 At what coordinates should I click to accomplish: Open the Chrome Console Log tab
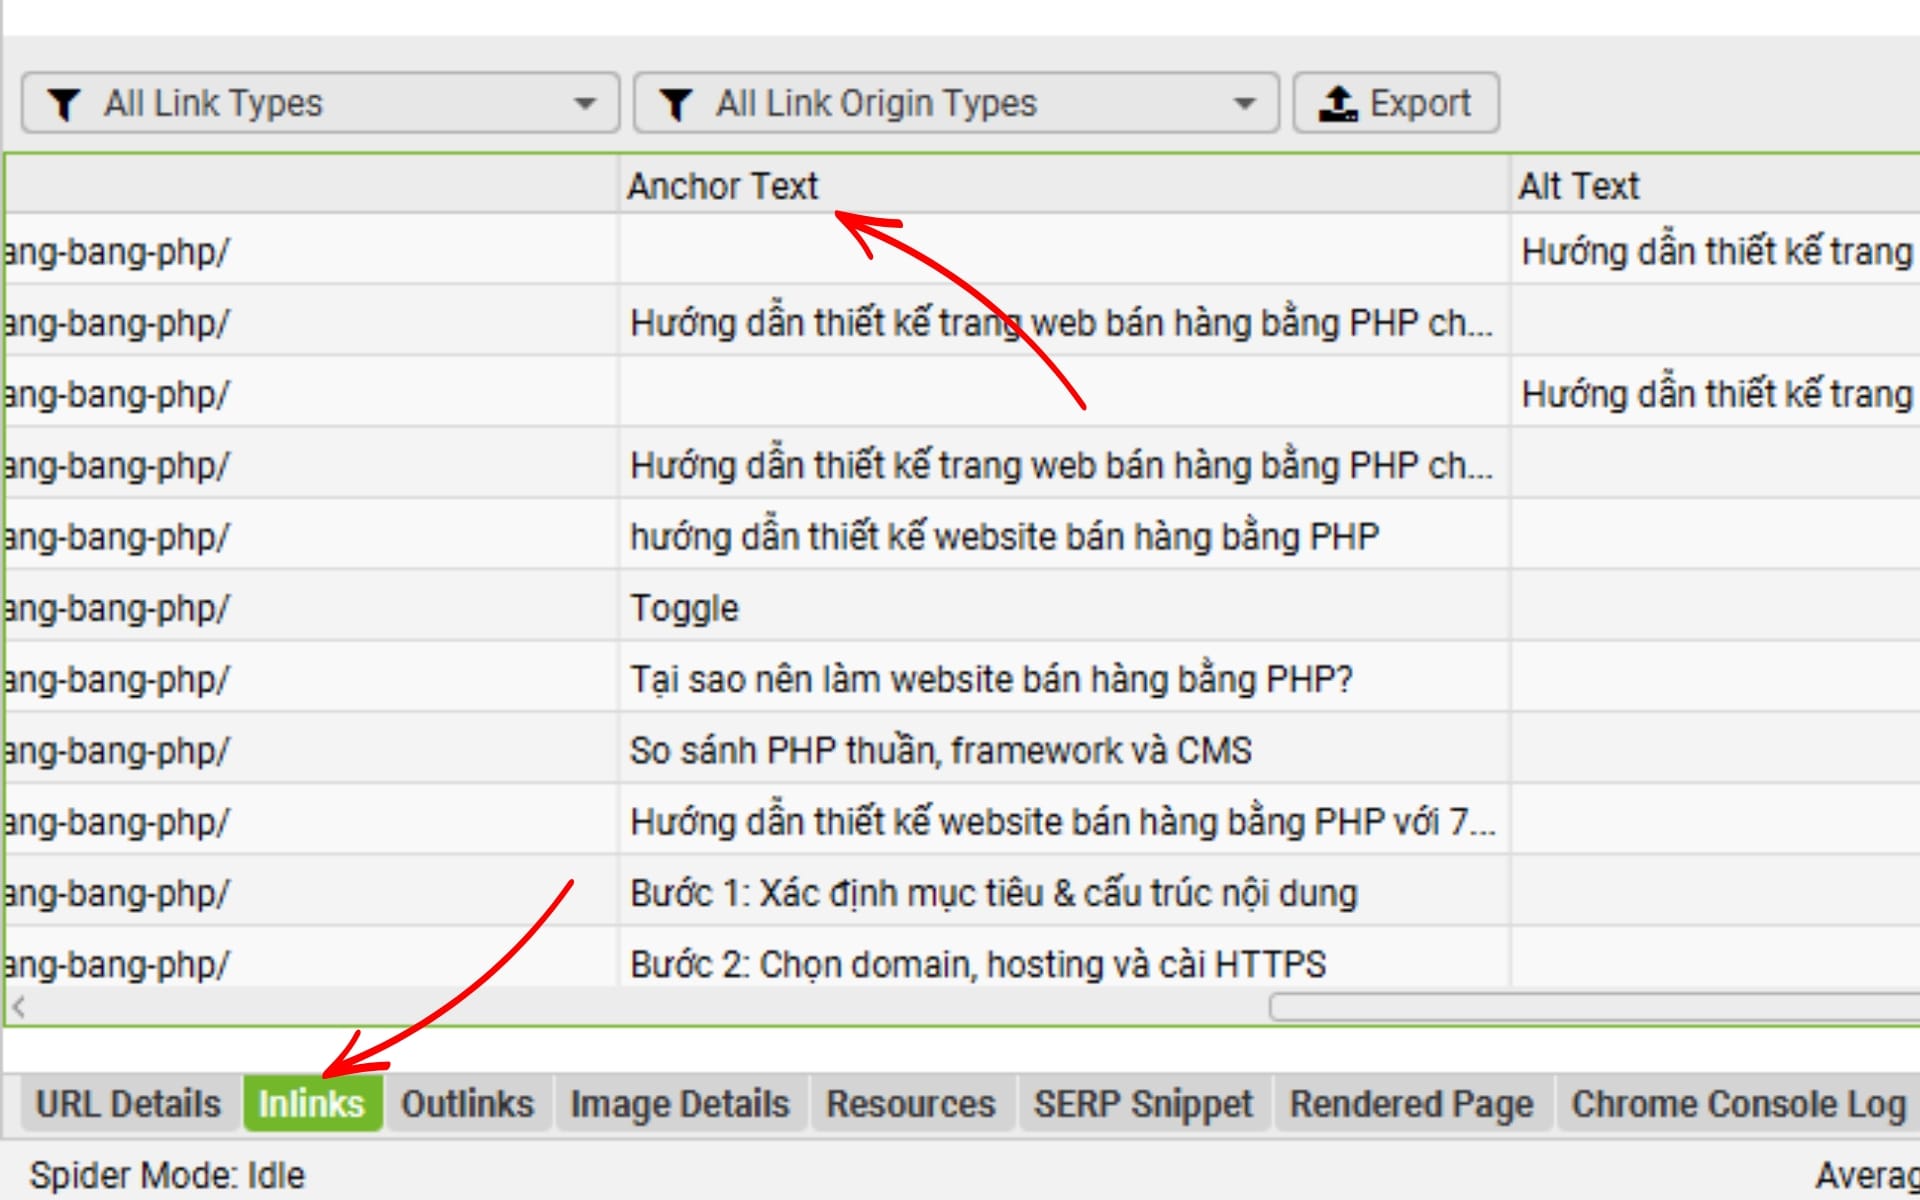pyautogui.click(x=1737, y=1104)
